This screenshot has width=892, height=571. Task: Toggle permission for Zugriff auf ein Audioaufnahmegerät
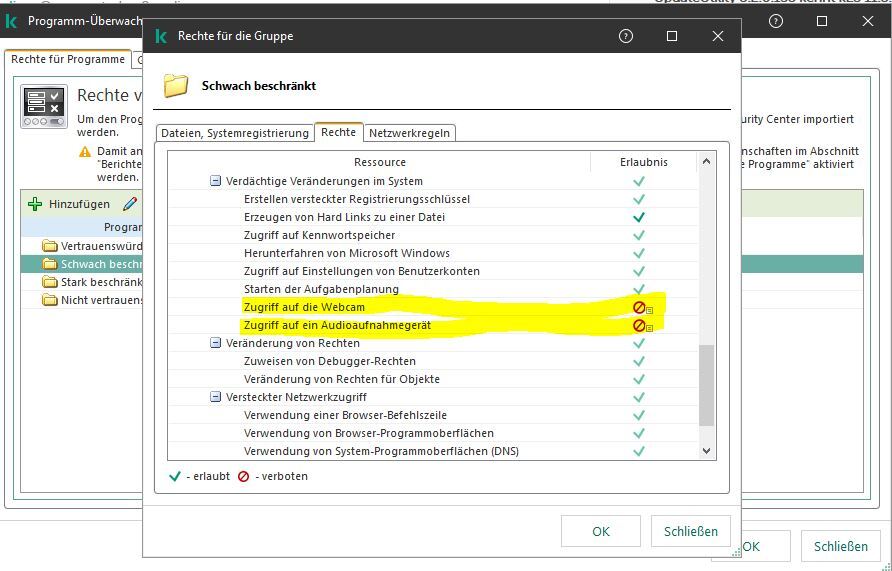tap(638, 325)
